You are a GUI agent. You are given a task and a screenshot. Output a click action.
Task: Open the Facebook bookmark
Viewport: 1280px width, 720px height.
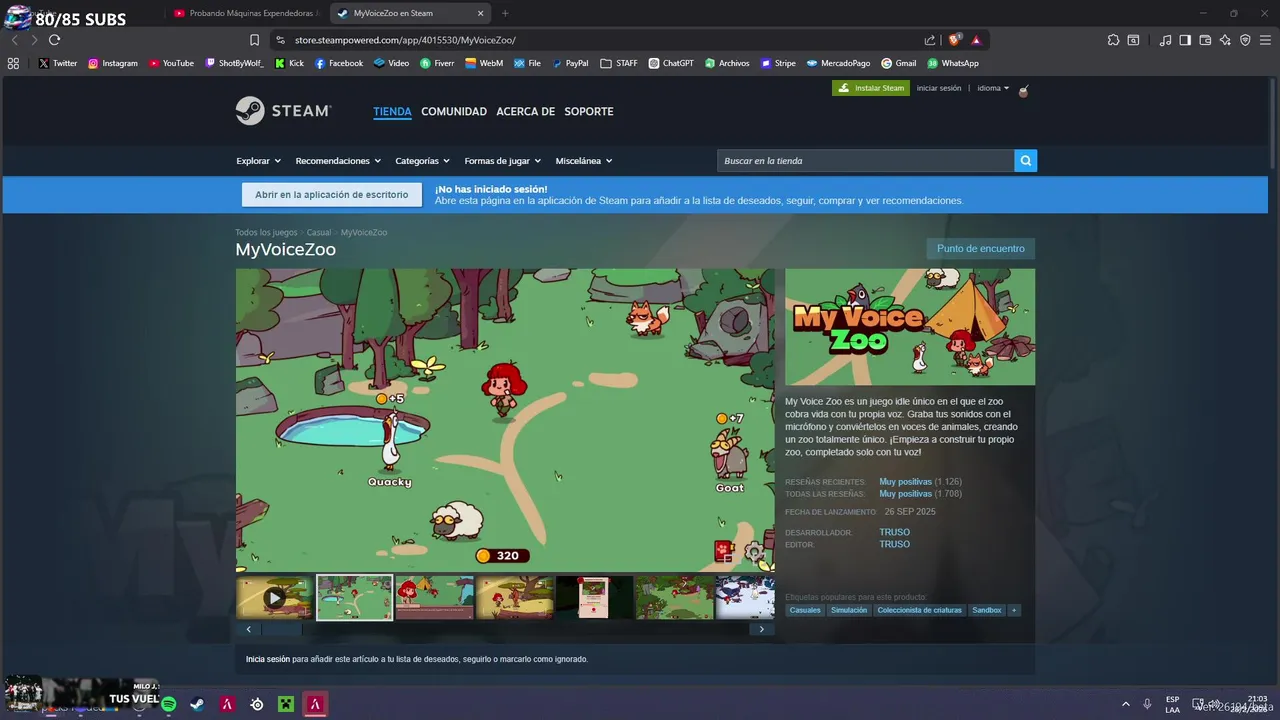pyautogui.click(x=339, y=63)
